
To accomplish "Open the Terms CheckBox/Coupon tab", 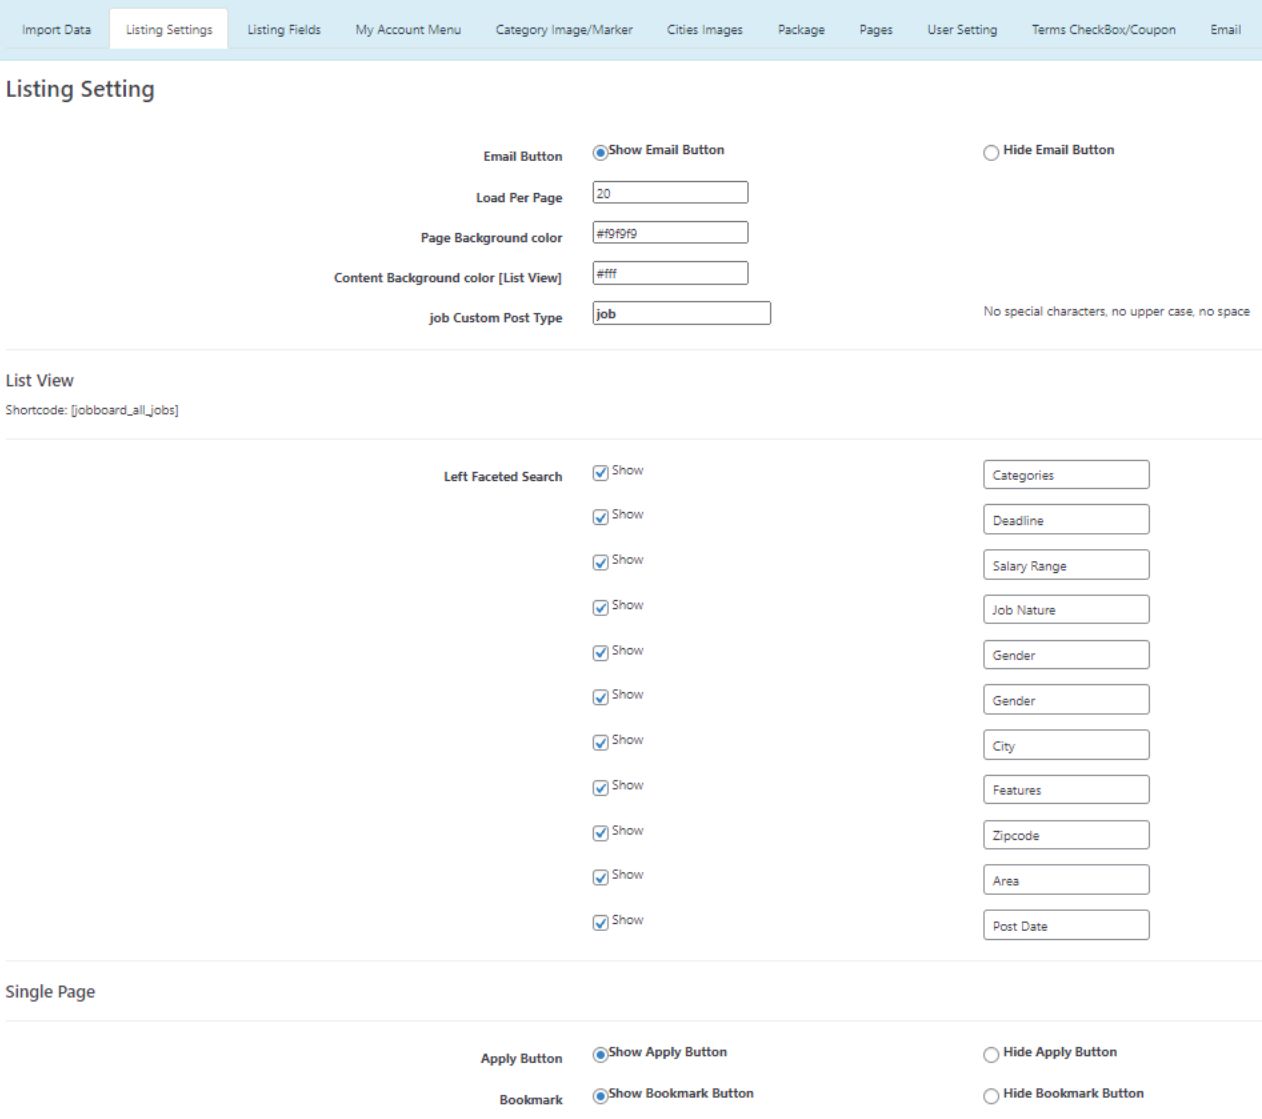I will pyautogui.click(x=1103, y=30).
